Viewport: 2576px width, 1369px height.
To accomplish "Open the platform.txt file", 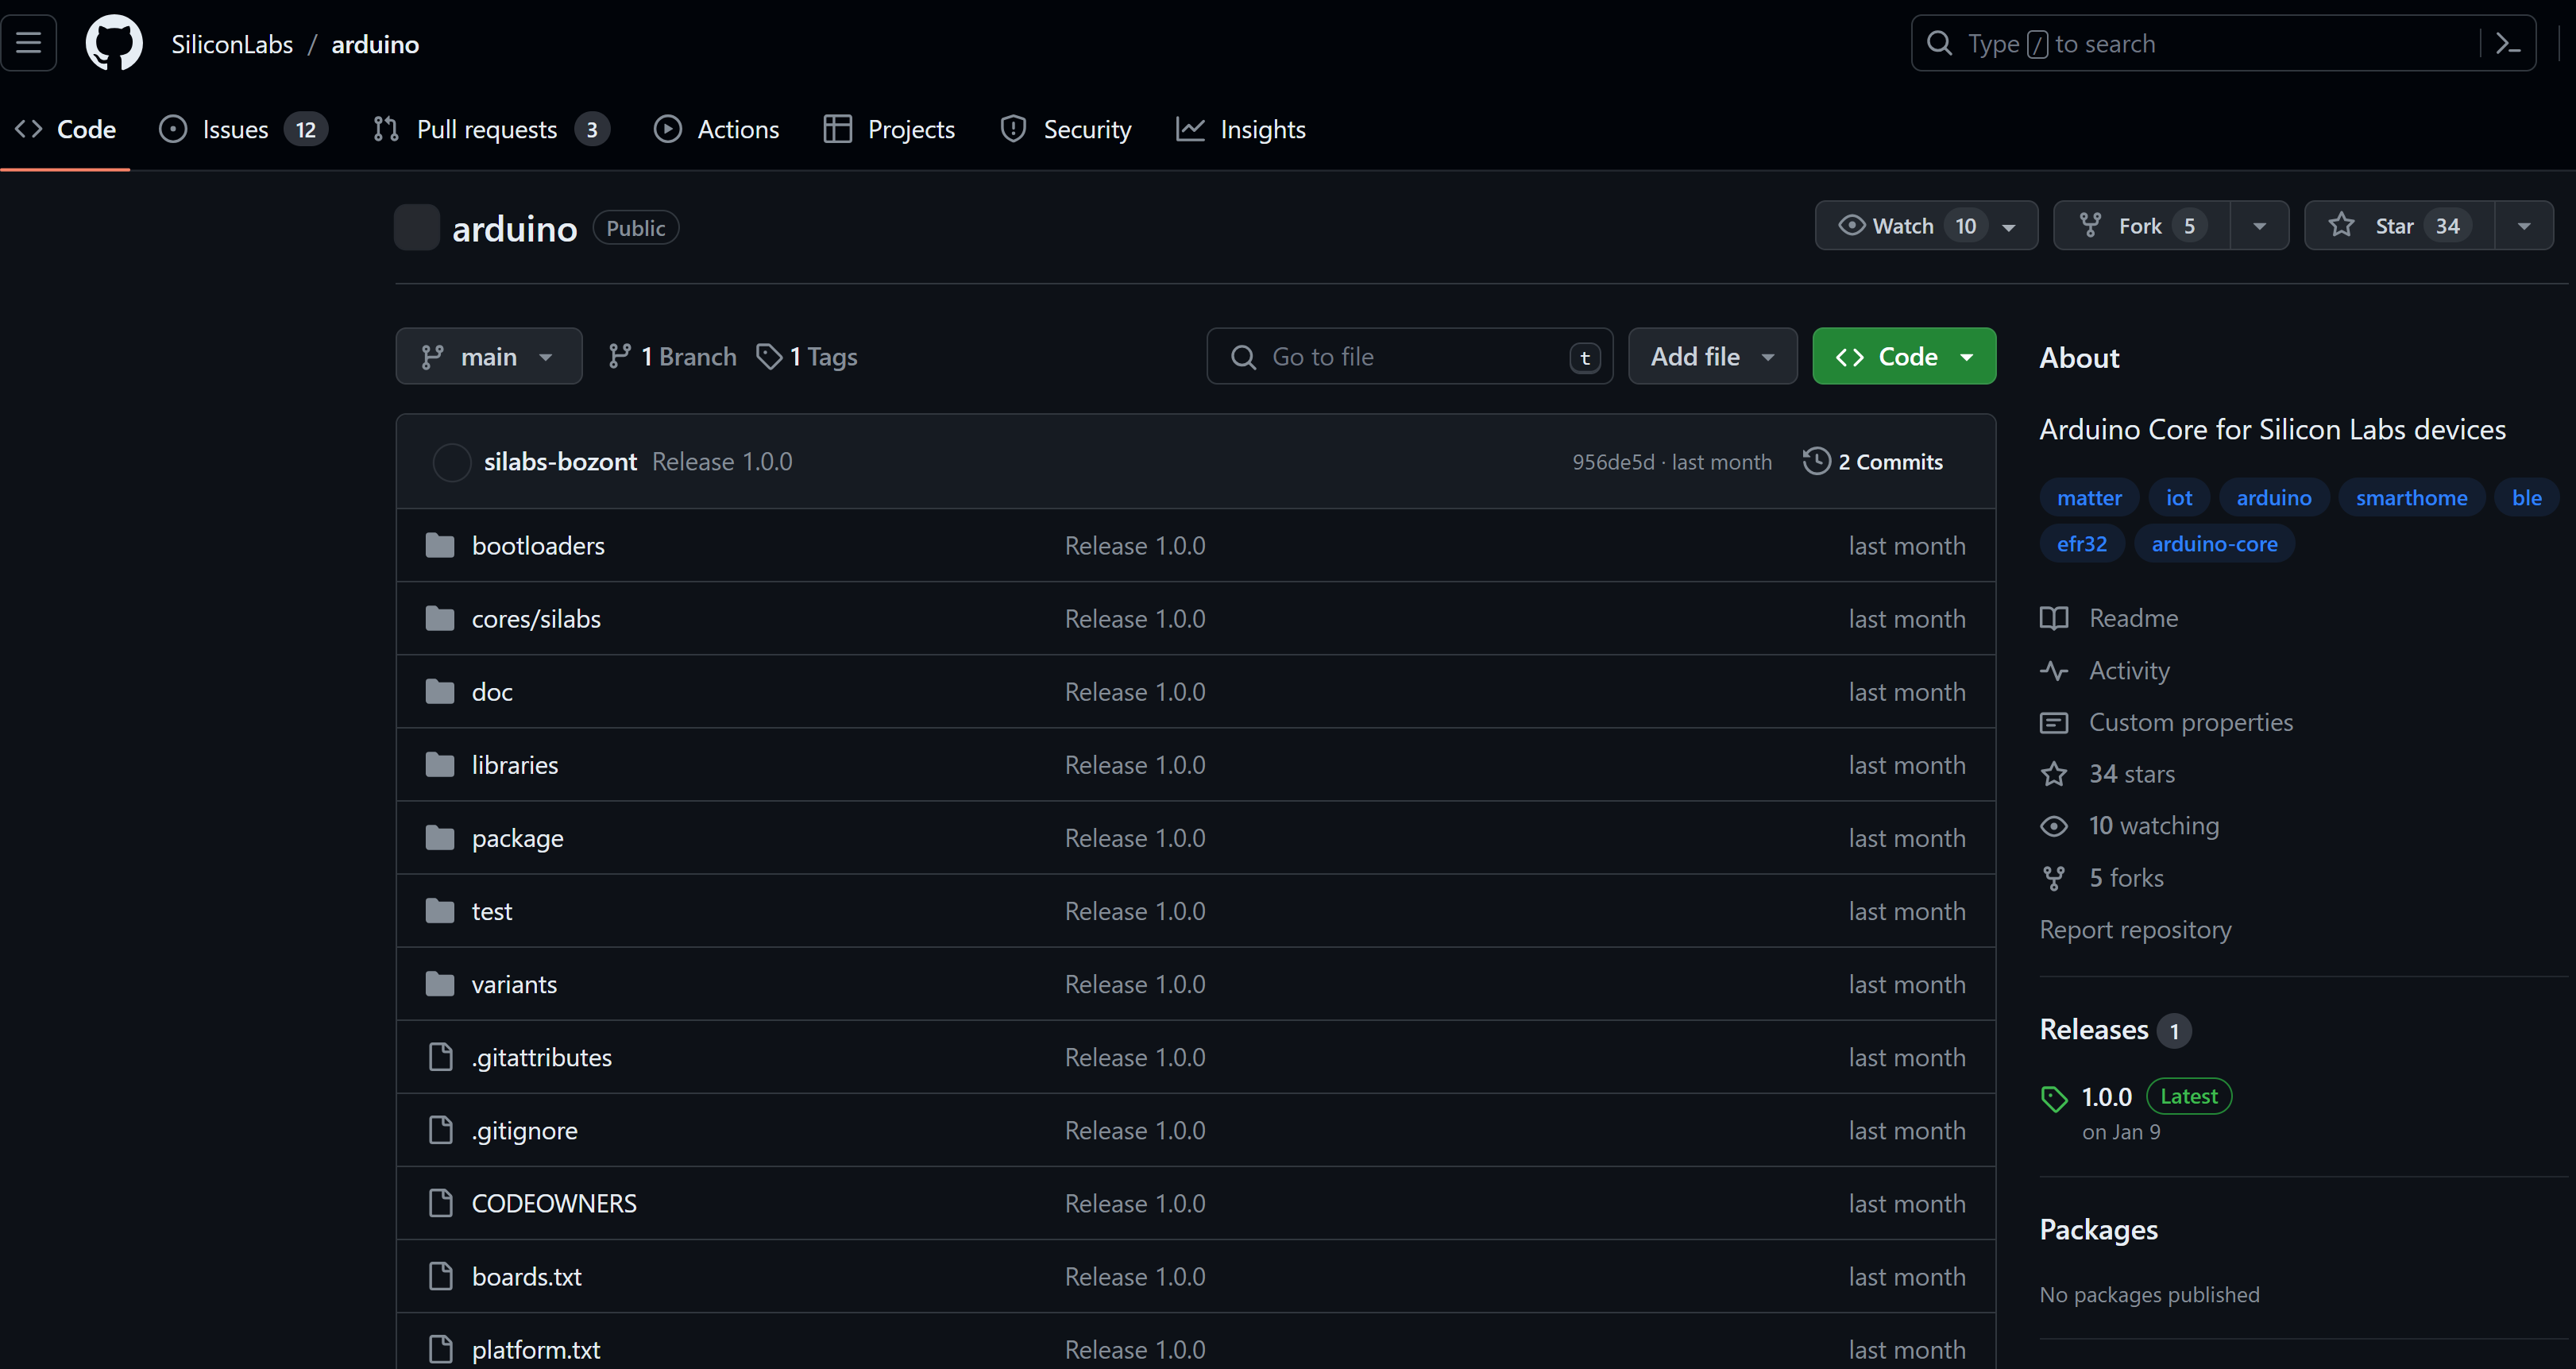I will click(536, 1348).
